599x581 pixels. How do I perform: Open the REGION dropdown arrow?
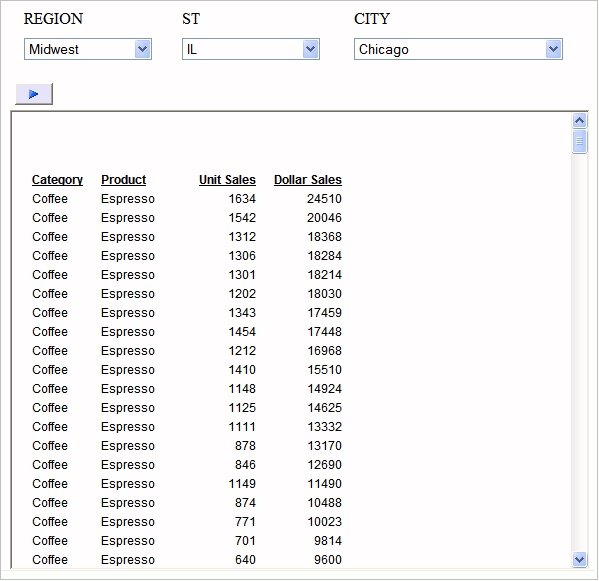coord(142,49)
